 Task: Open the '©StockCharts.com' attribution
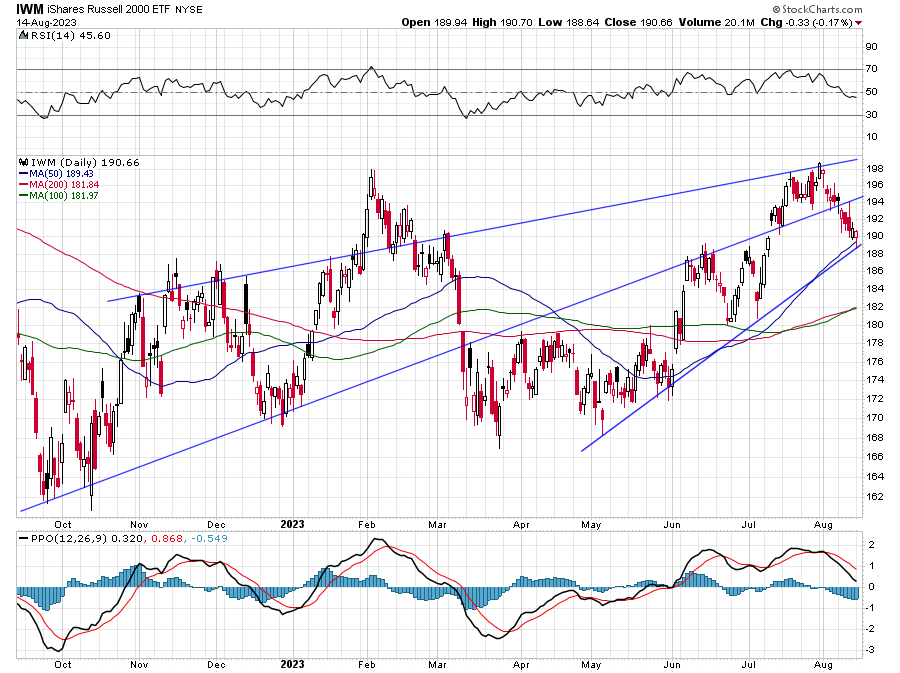point(817,9)
